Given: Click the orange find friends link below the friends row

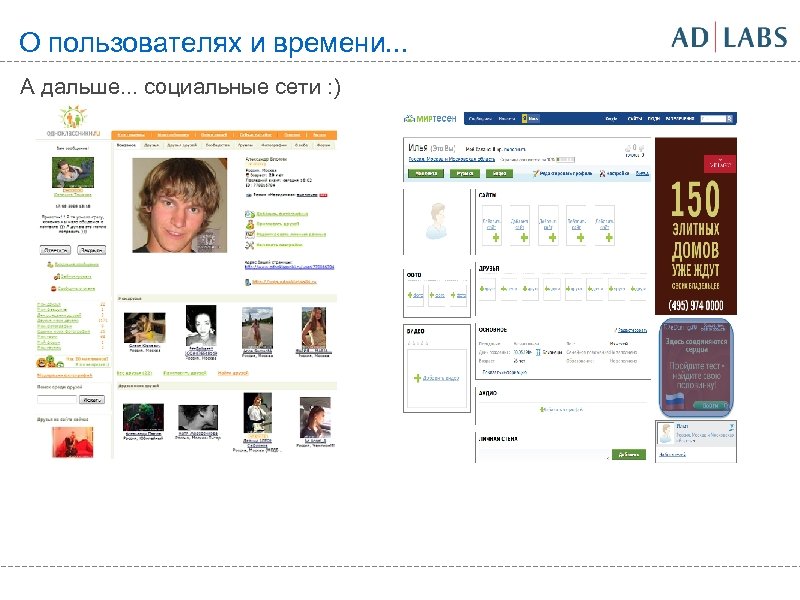Looking at the screenshot, I should pos(233,373).
